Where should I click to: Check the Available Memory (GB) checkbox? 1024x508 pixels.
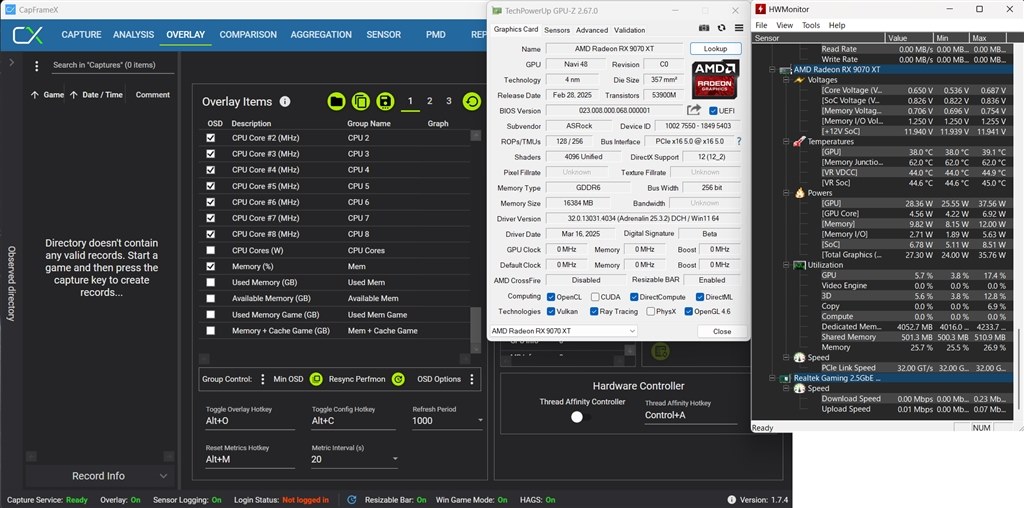(210, 298)
